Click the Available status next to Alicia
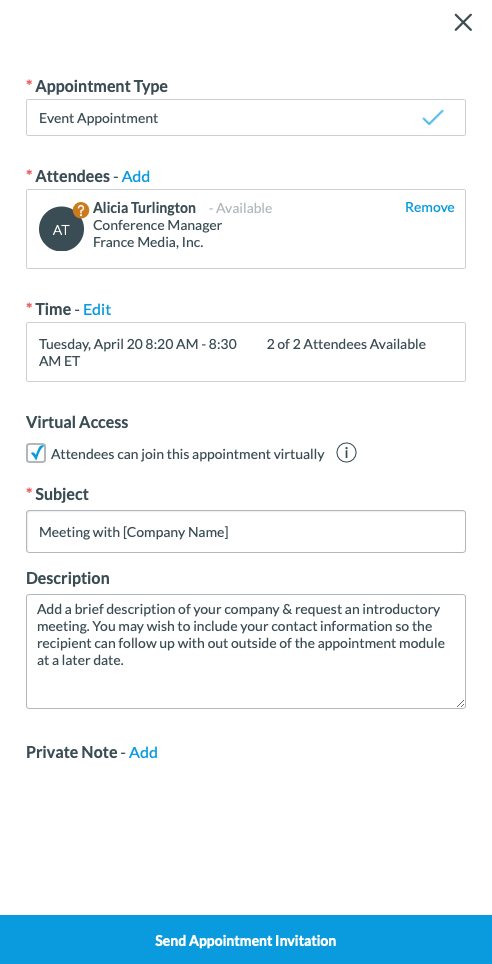Image resolution: width=492 pixels, height=964 pixels. [x=240, y=208]
